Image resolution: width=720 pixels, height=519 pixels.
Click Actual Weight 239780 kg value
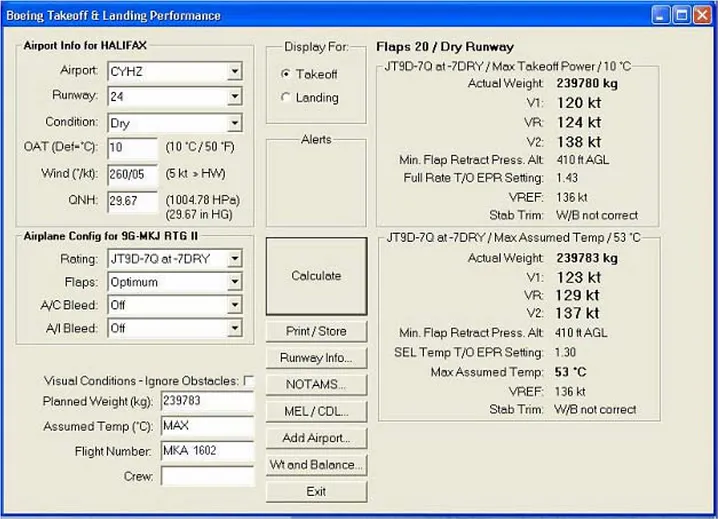587,83
